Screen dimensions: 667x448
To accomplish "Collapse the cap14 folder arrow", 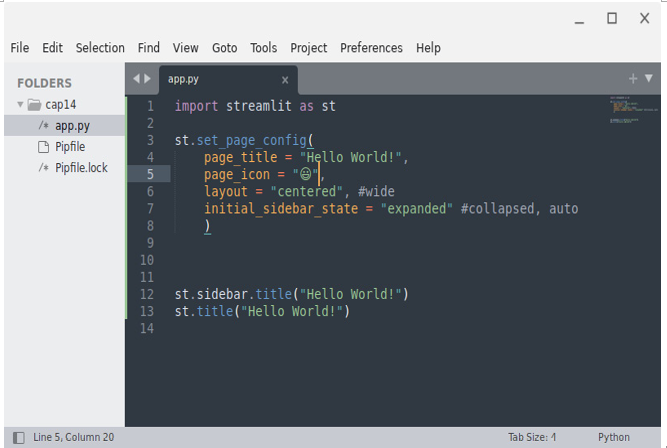I will point(20,104).
